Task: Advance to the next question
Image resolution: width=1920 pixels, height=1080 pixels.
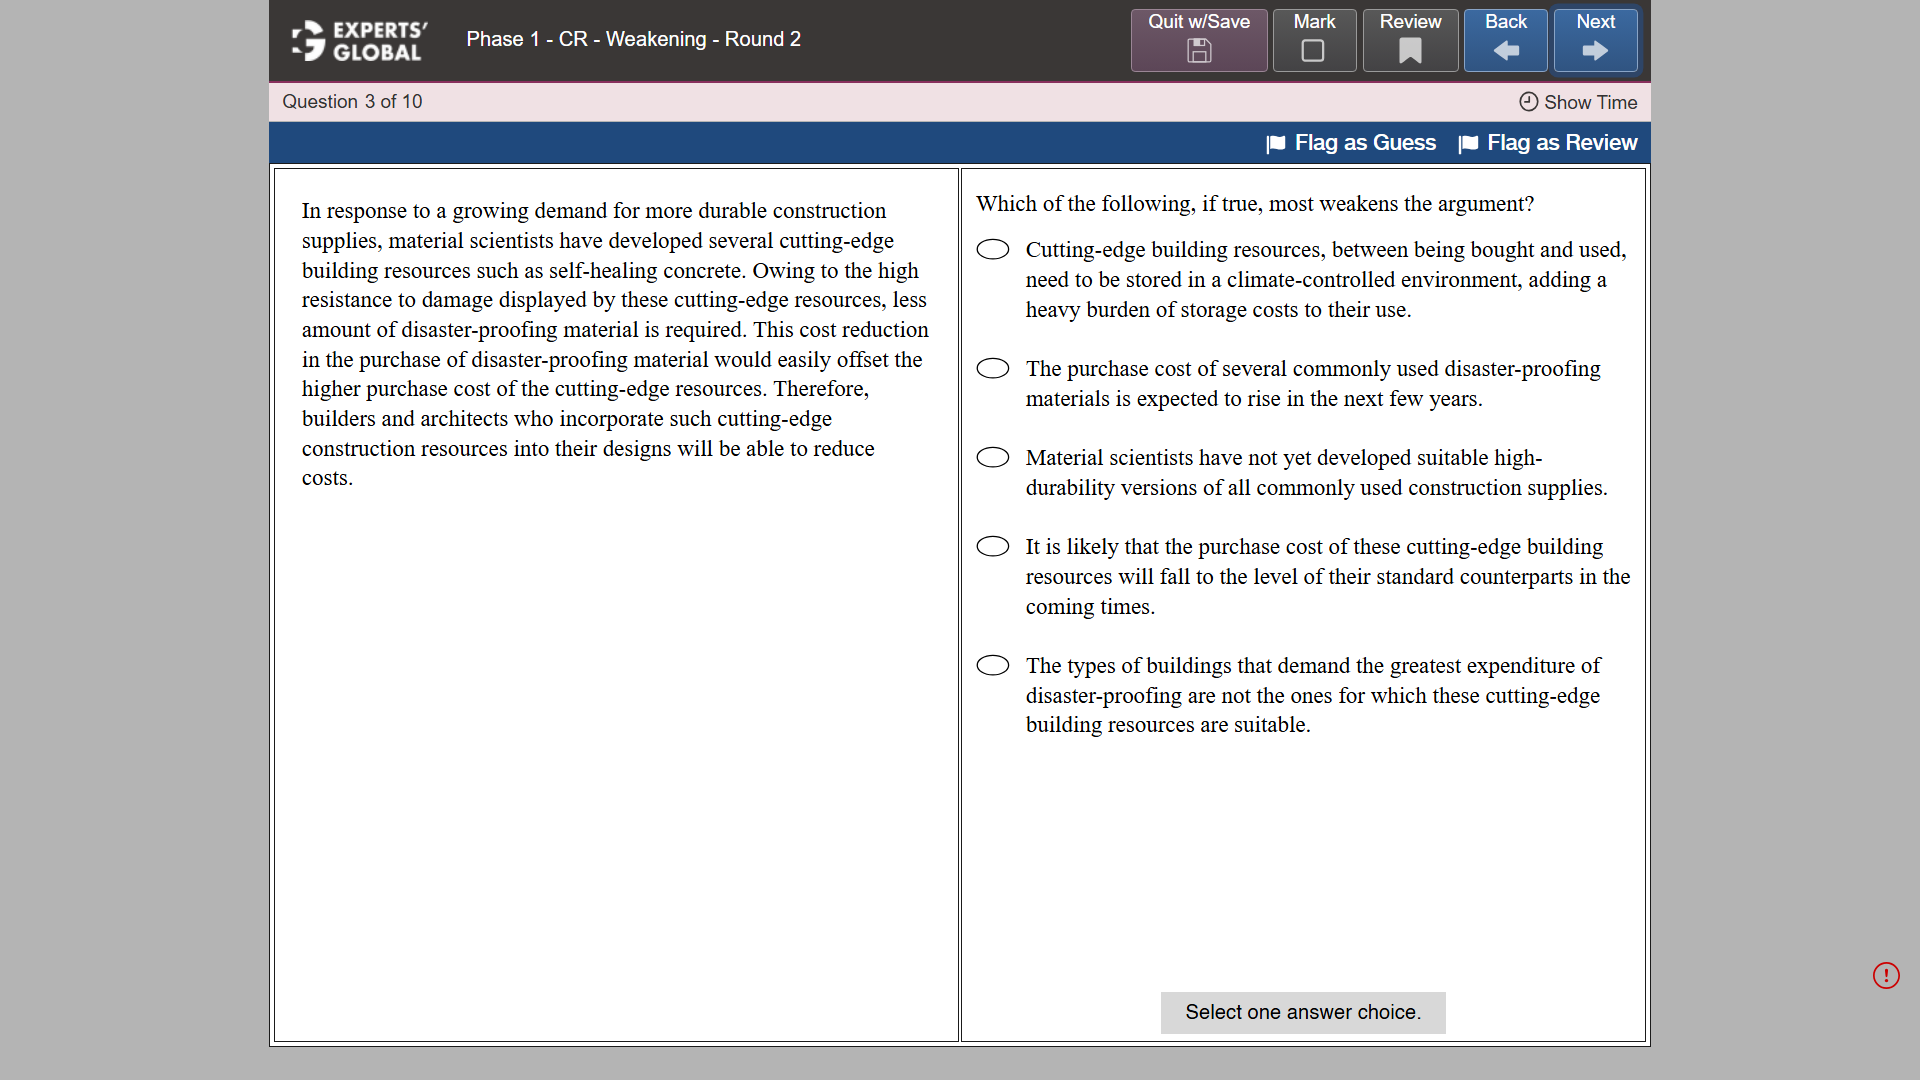Action: pyautogui.click(x=1594, y=40)
